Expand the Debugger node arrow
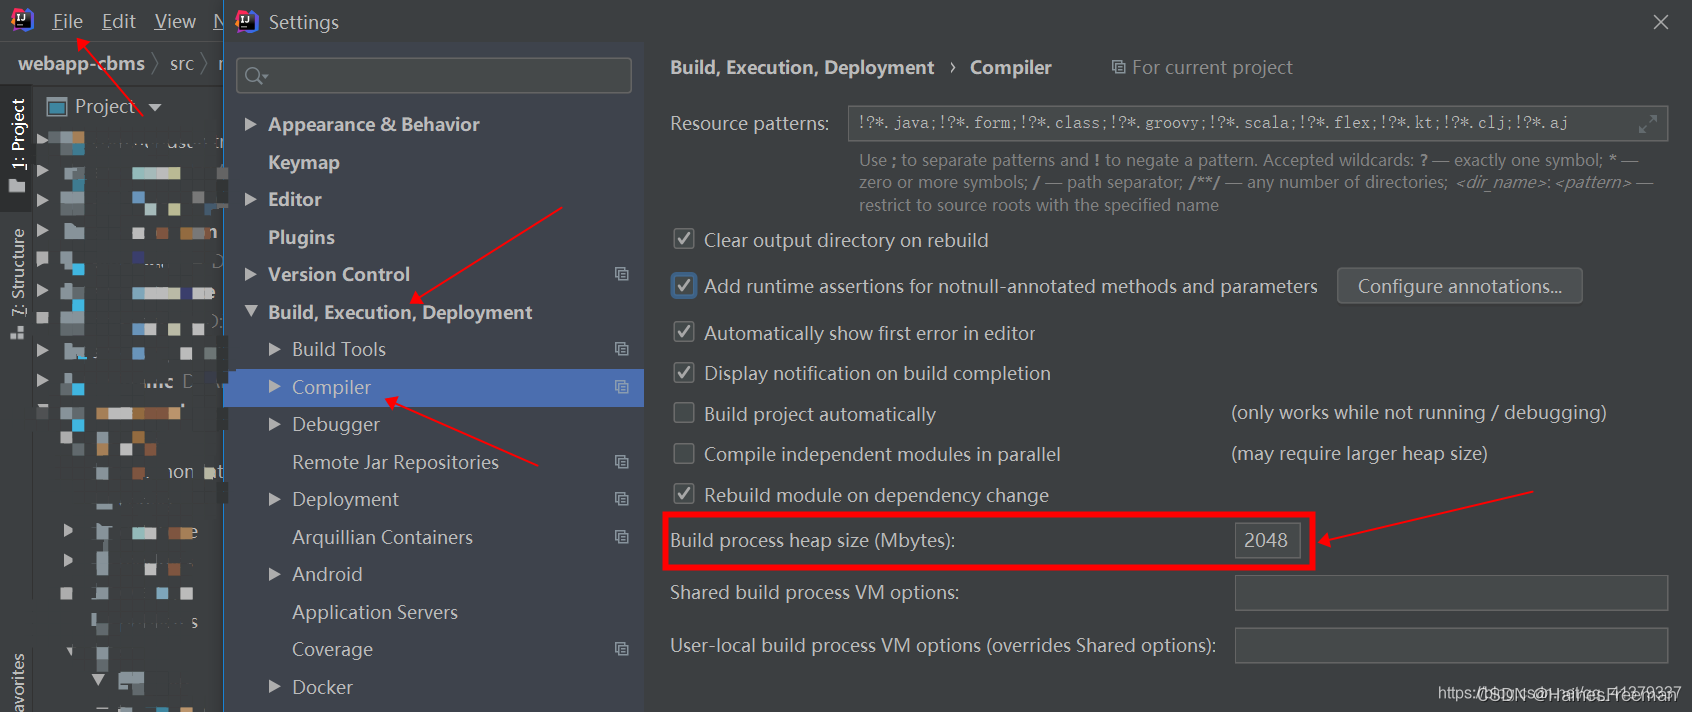 coord(275,424)
